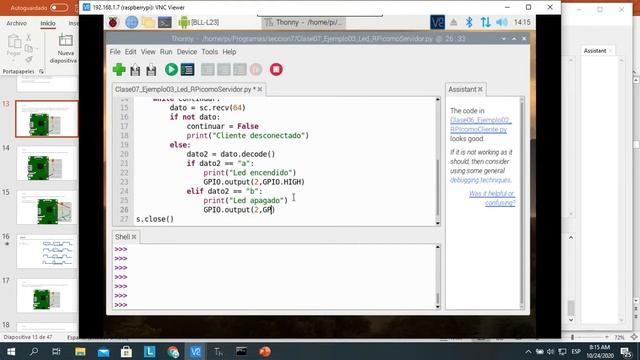Screen dimensions: 640x360
Task: Open Thonny Edit menu
Action: pyautogui.click(x=131, y=52)
